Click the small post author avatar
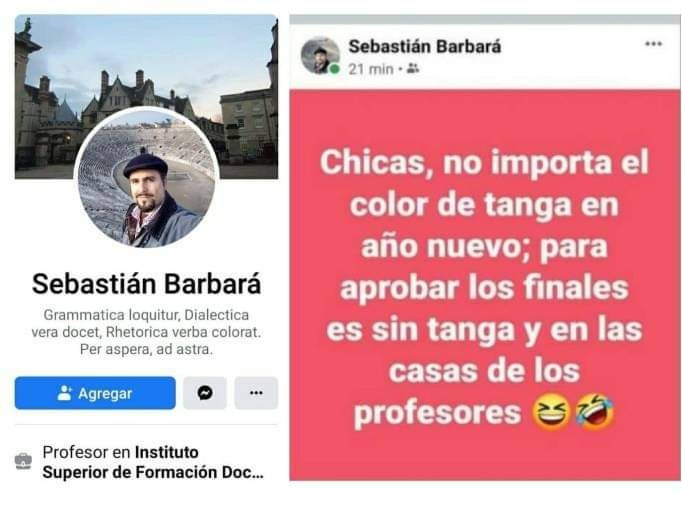Image resolution: width=692 pixels, height=507 pixels. pyautogui.click(x=320, y=56)
